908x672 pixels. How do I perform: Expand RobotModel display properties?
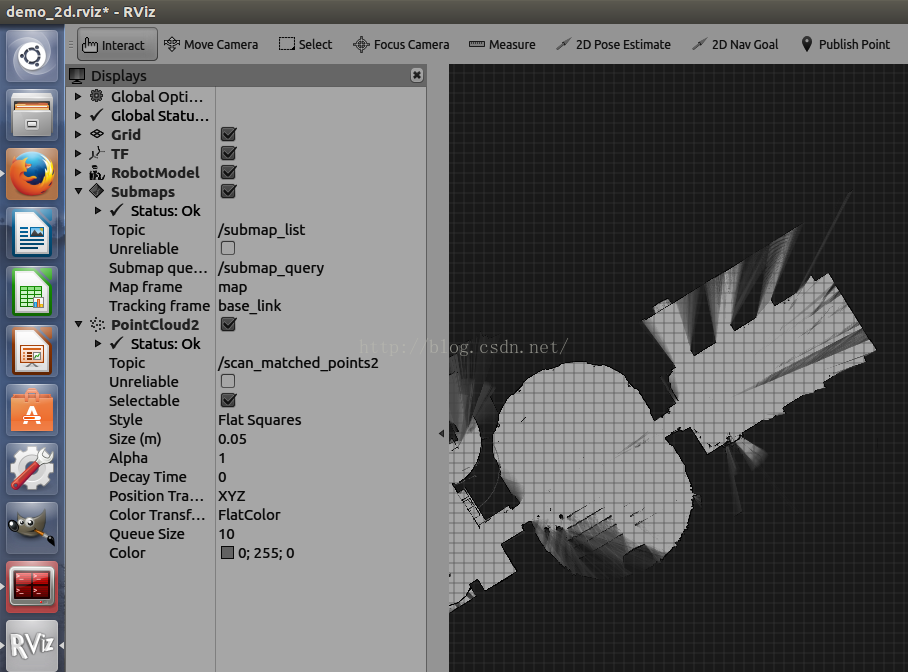pos(78,173)
